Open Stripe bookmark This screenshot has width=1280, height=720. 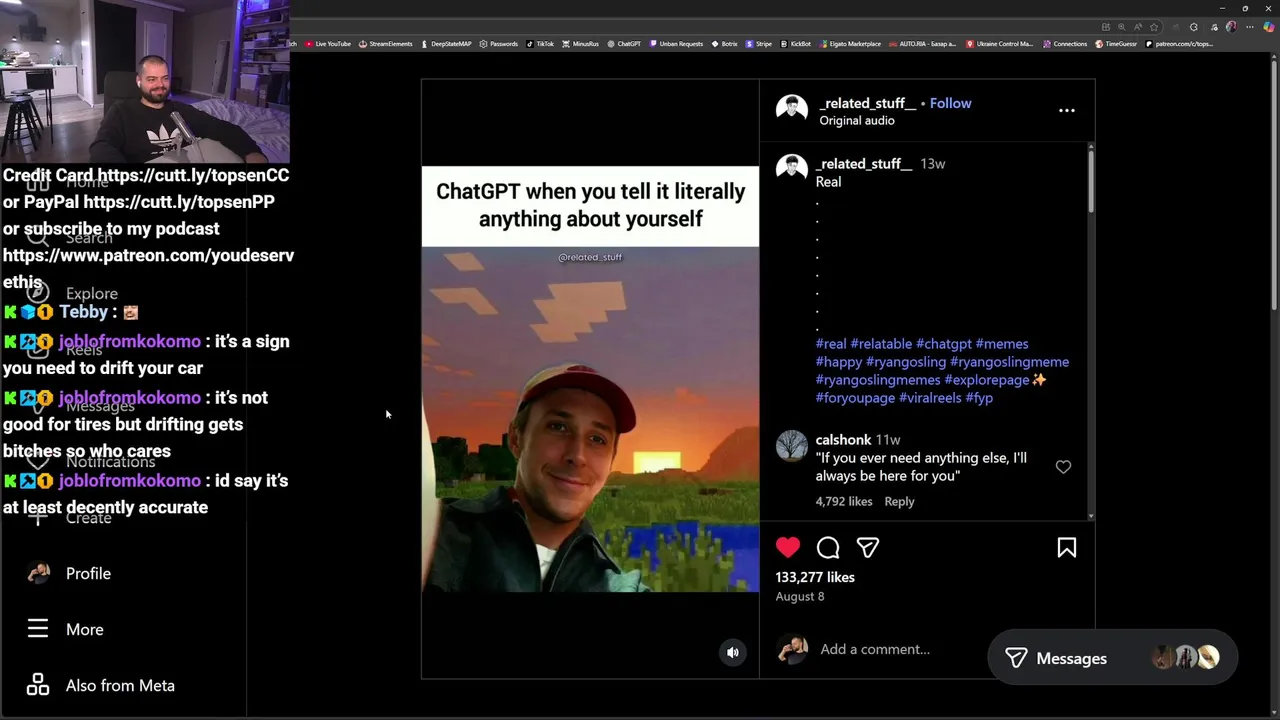(x=759, y=44)
